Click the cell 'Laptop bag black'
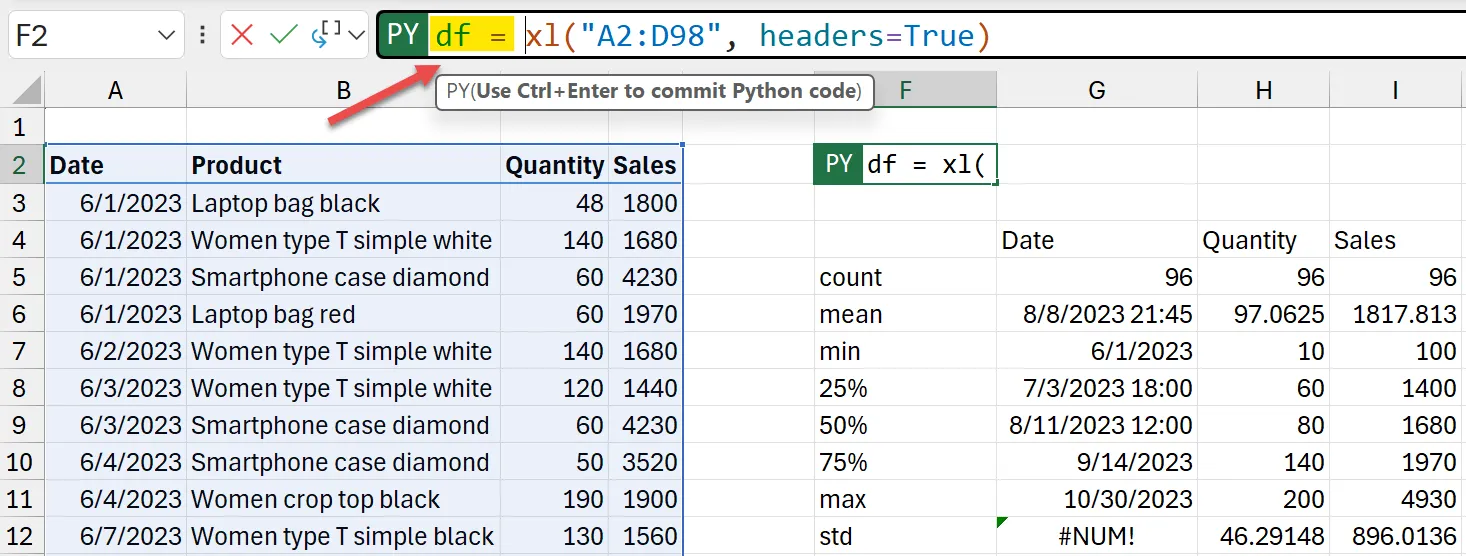The height and width of the screenshot is (556, 1466). click(x=344, y=203)
